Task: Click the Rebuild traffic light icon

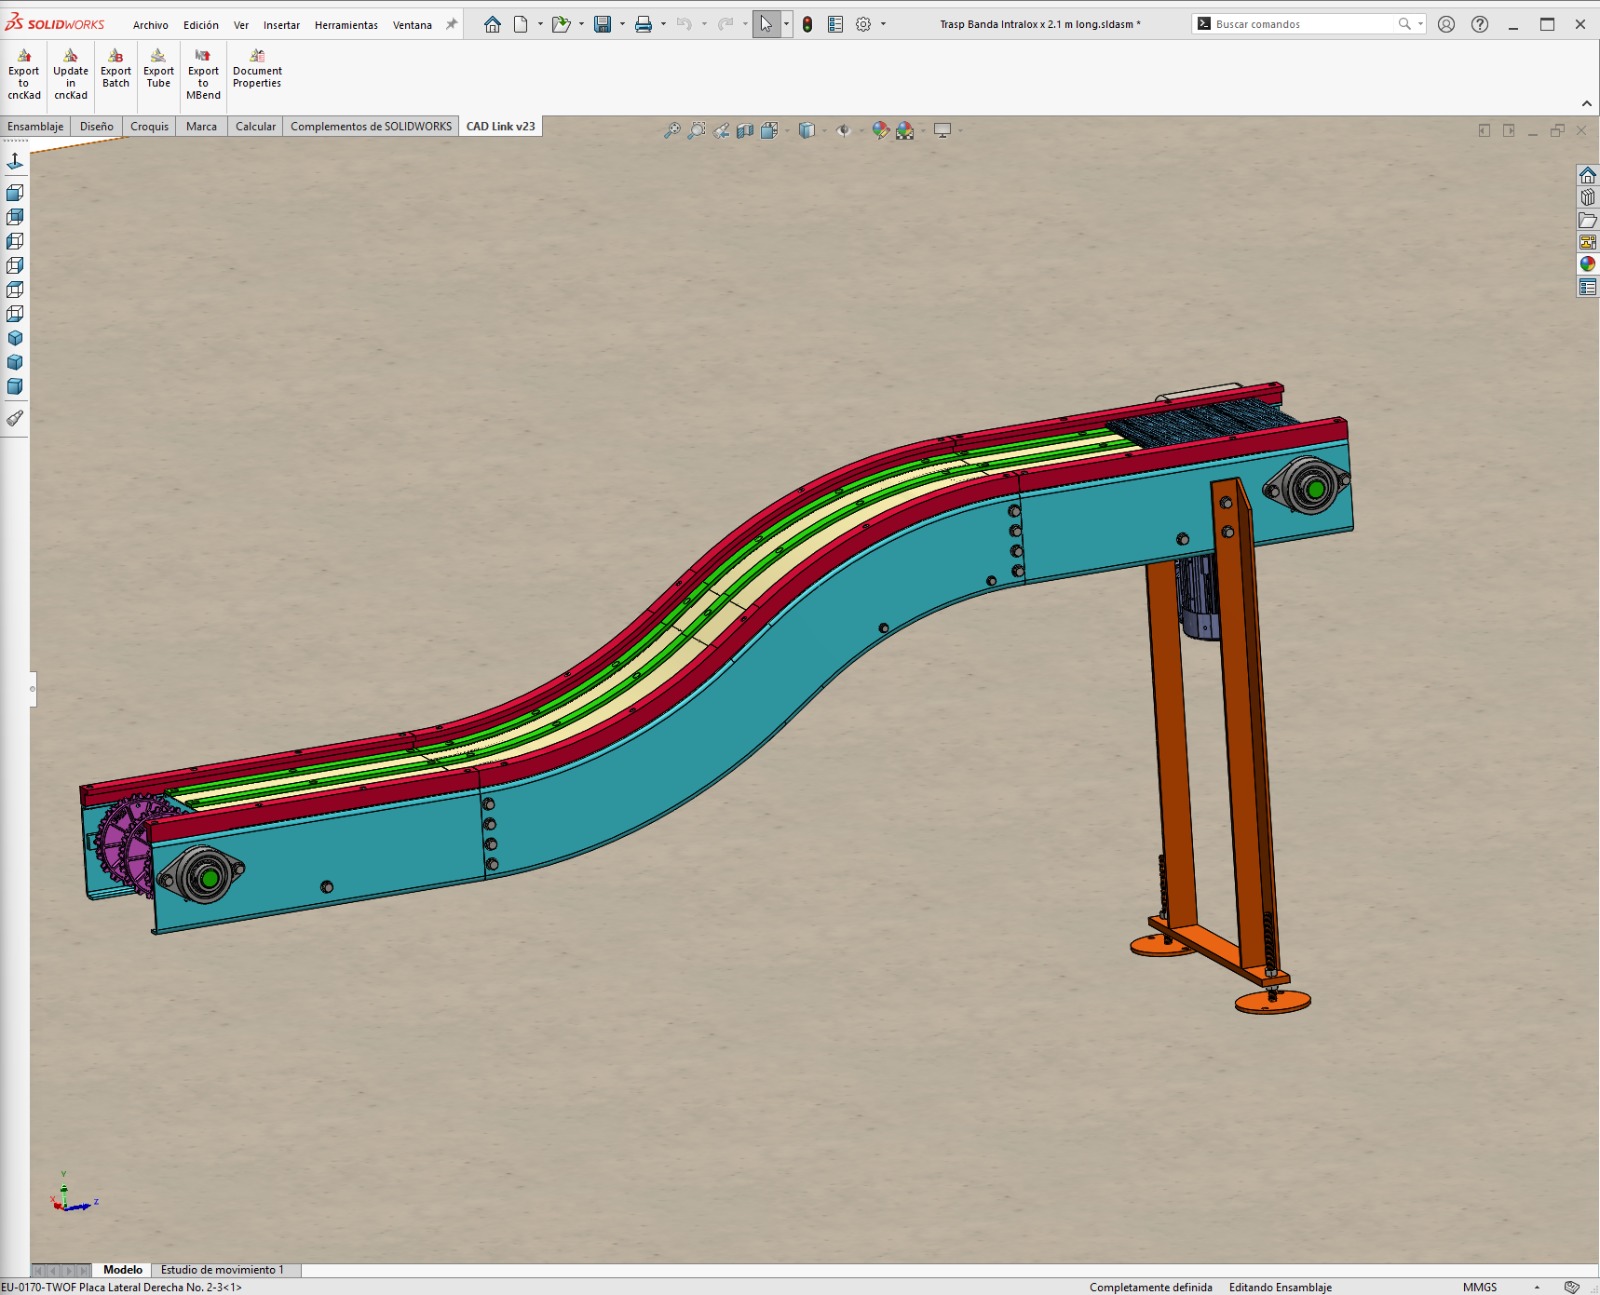Action: [x=807, y=24]
